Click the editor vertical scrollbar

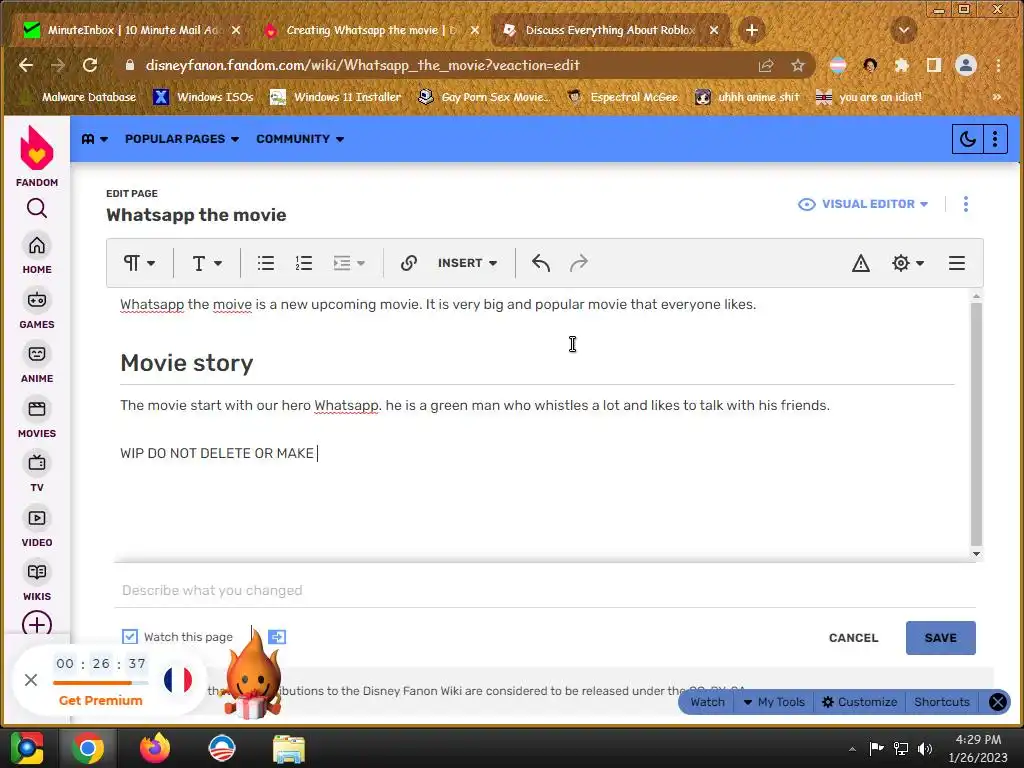(x=976, y=424)
